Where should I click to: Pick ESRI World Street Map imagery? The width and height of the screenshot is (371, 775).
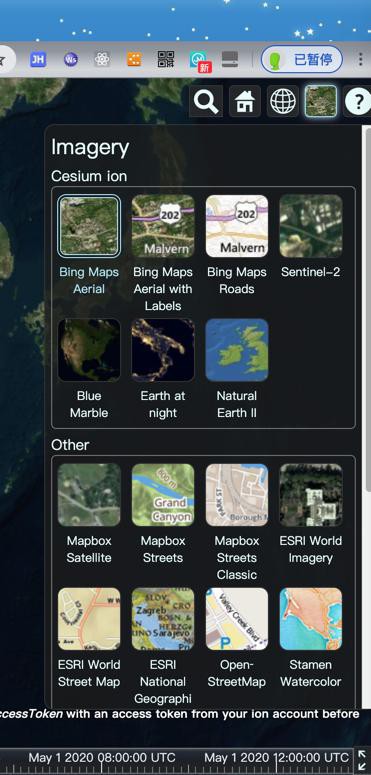coord(89,619)
